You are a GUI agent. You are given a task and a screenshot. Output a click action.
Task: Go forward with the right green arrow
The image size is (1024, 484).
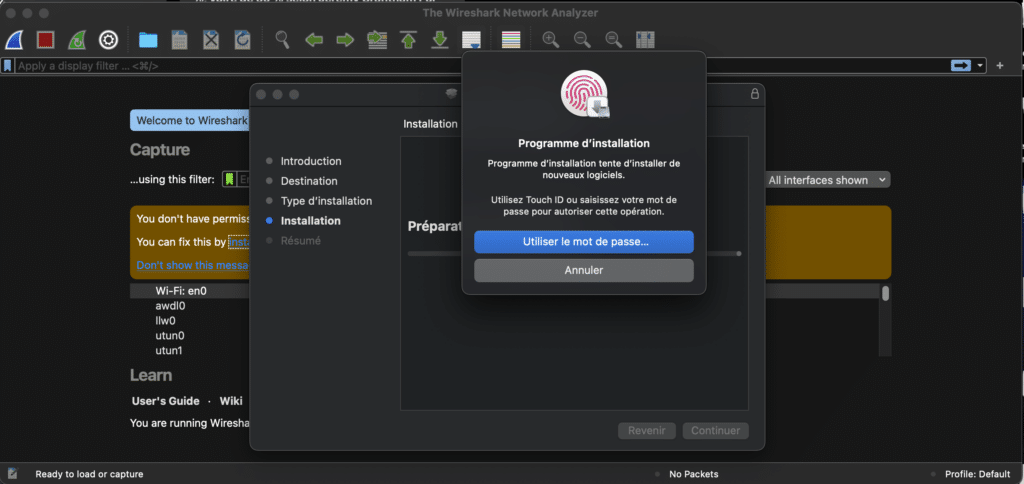(345, 40)
